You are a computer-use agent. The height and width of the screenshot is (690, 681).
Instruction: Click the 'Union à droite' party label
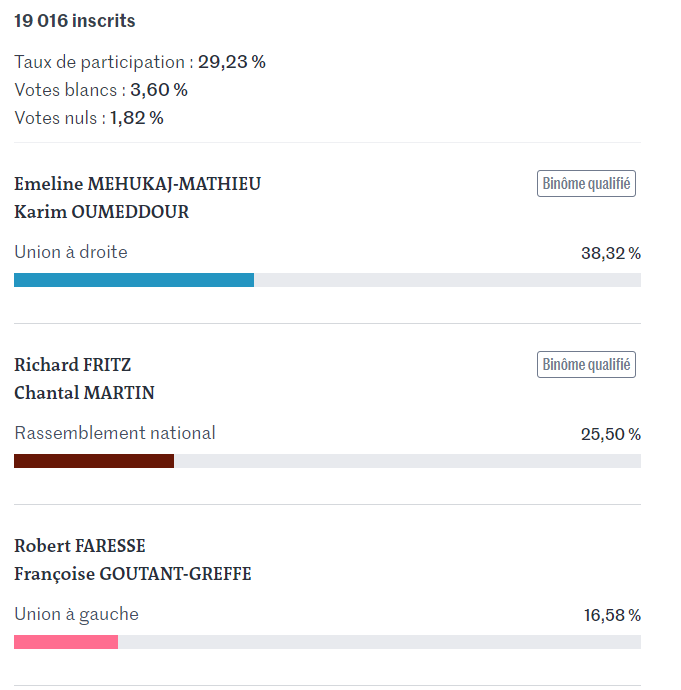click(x=71, y=252)
